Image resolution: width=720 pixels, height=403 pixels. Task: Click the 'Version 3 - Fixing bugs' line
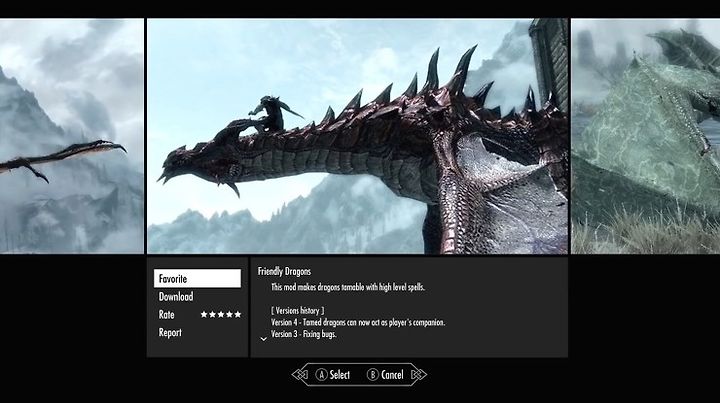point(304,334)
